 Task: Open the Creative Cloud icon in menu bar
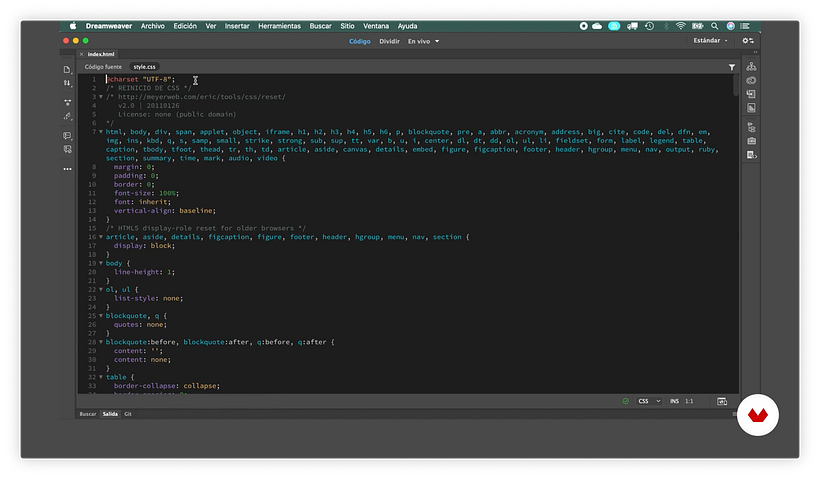(x=597, y=26)
